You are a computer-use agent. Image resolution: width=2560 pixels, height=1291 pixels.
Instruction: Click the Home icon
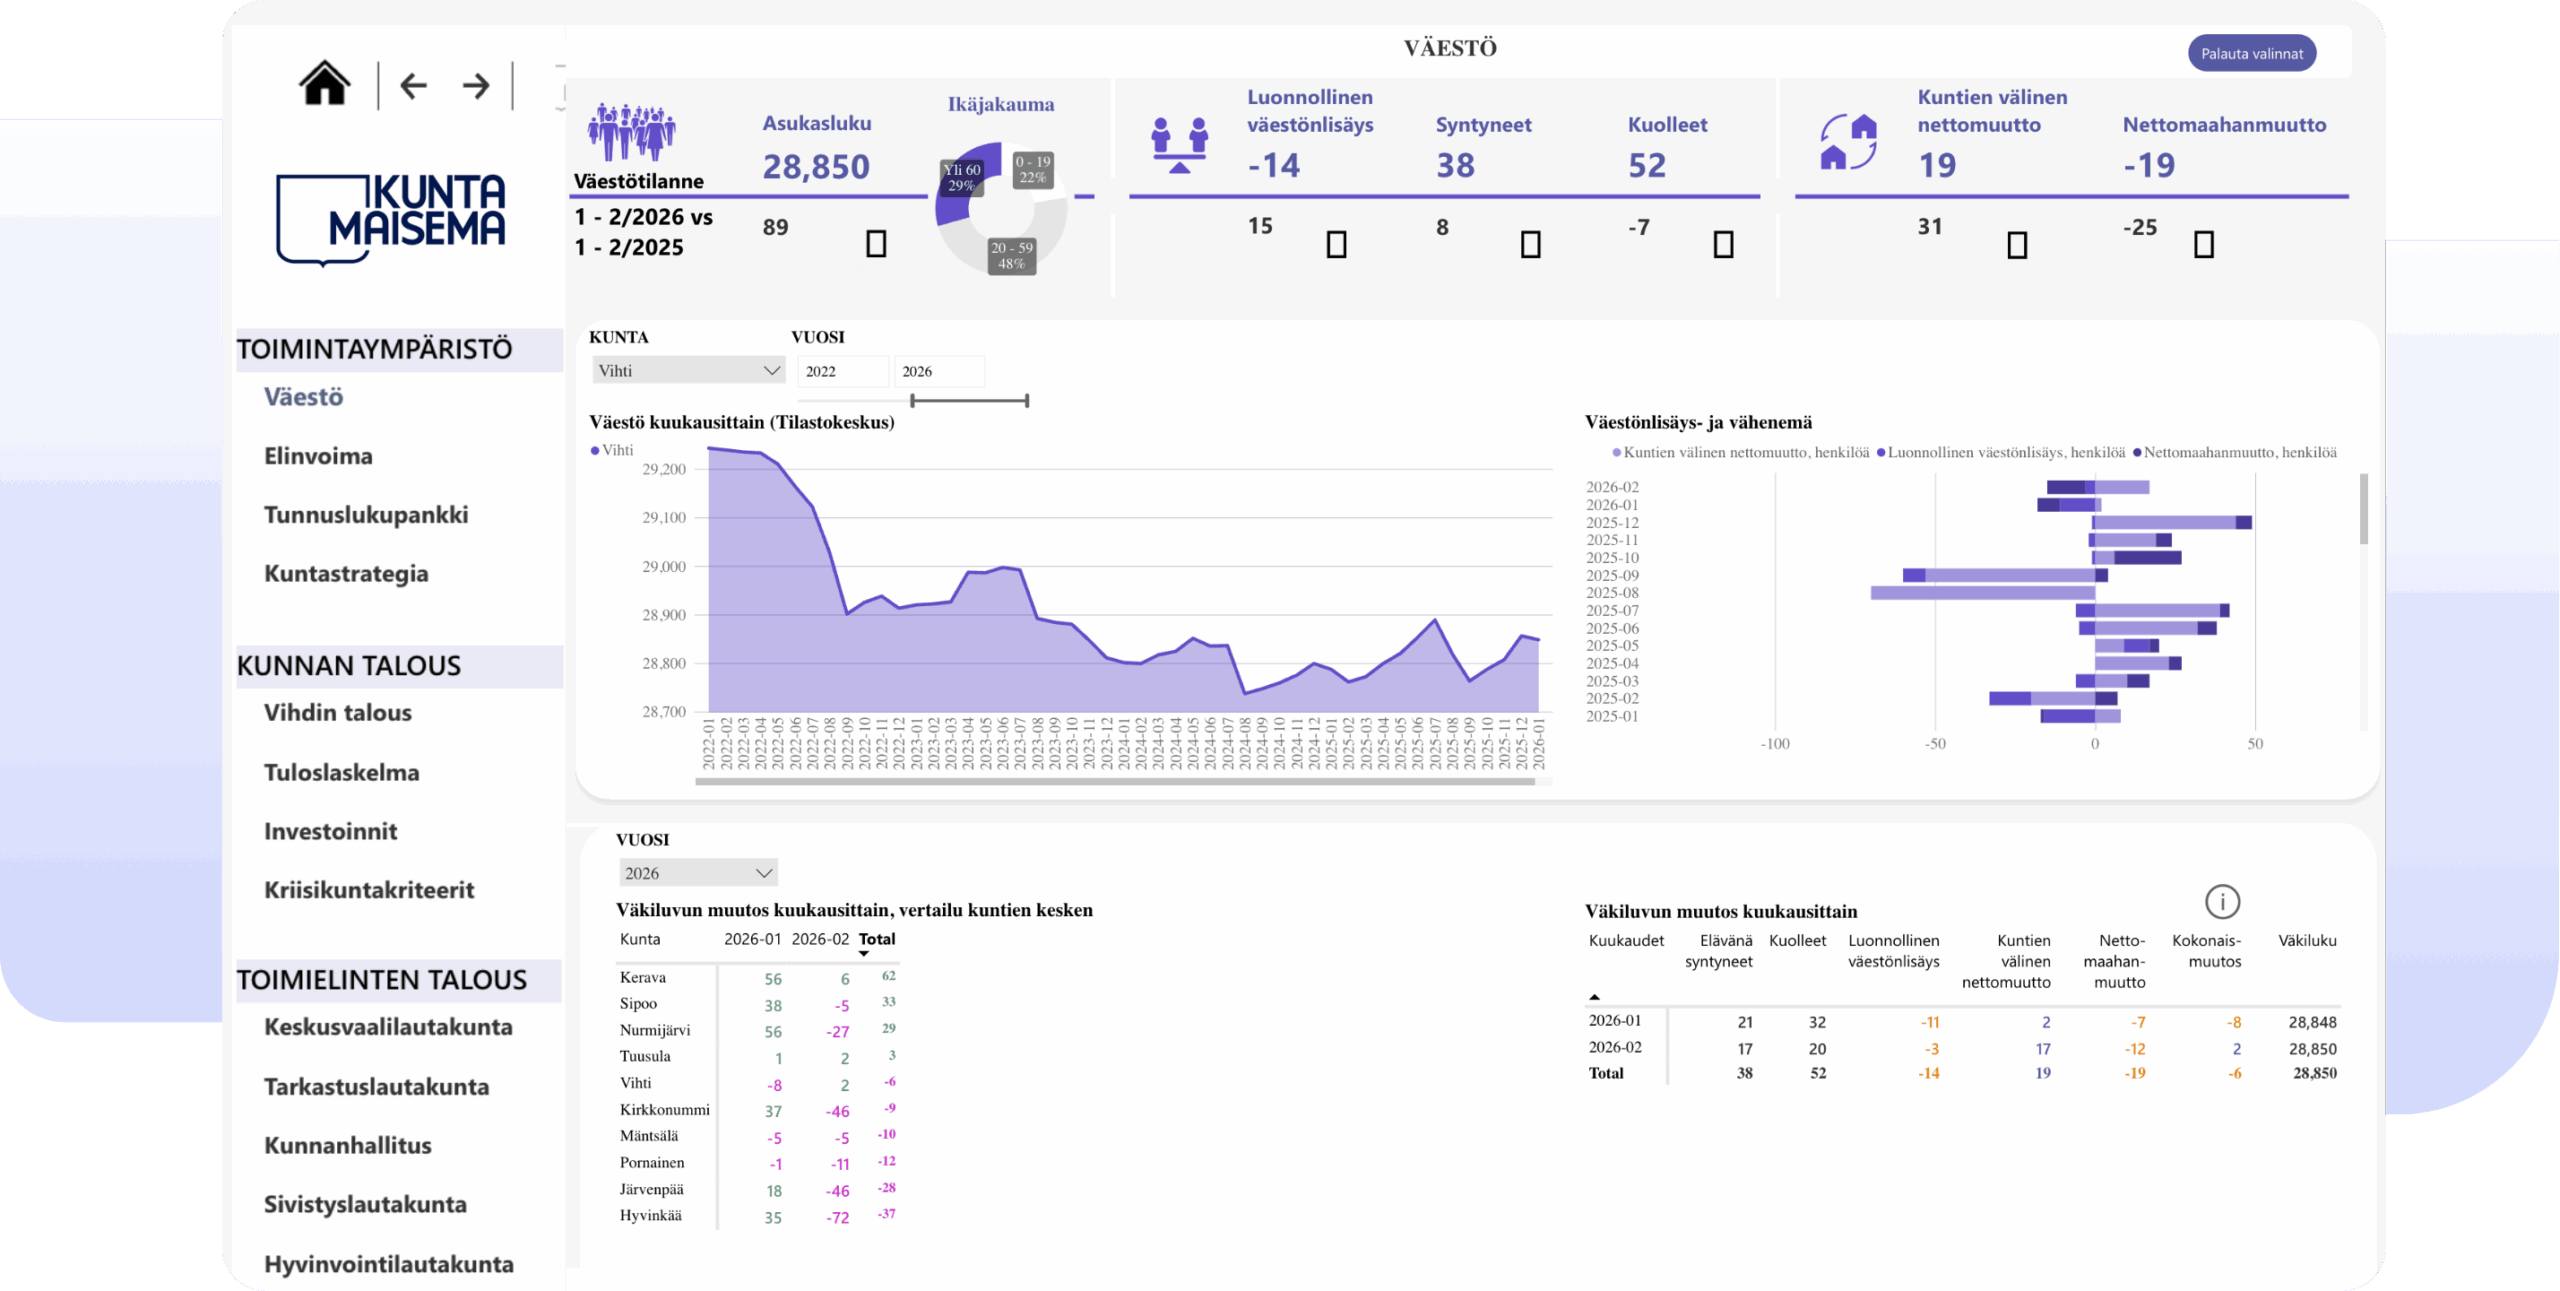(x=325, y=83)
